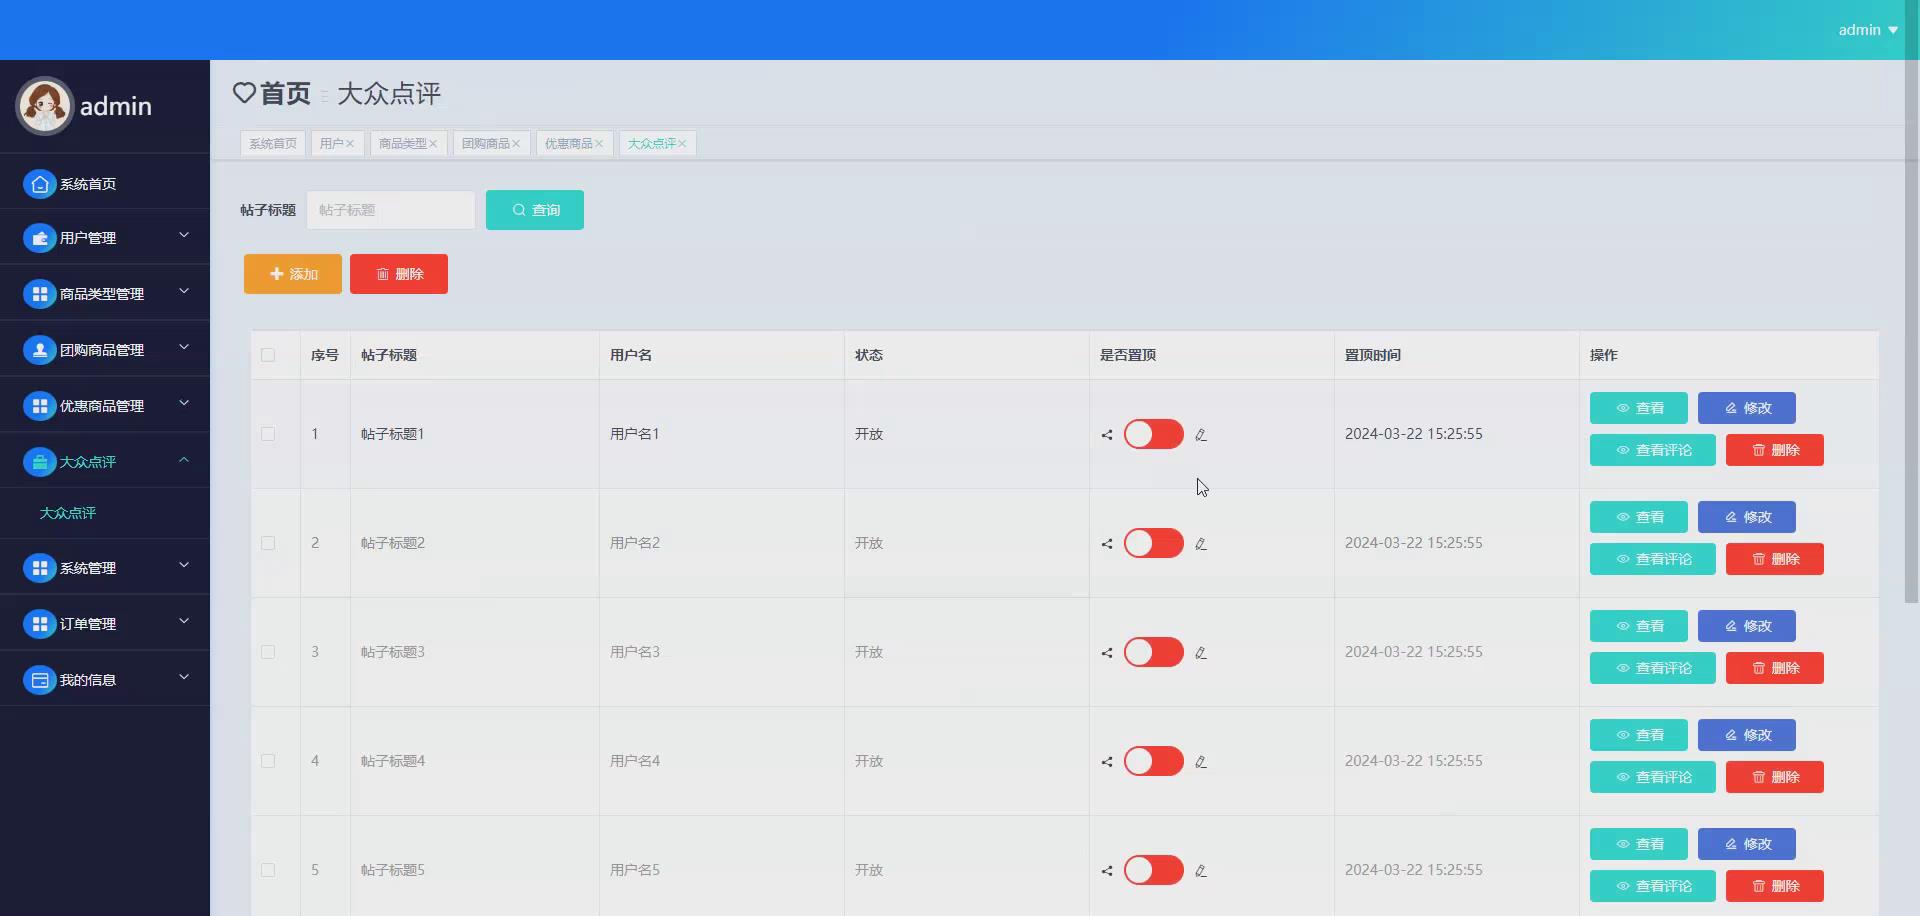The width and height of the screenshot is (1920, 916).
Task: Click the 用户管理 sidebar icon
Action: tap(40, 238)
